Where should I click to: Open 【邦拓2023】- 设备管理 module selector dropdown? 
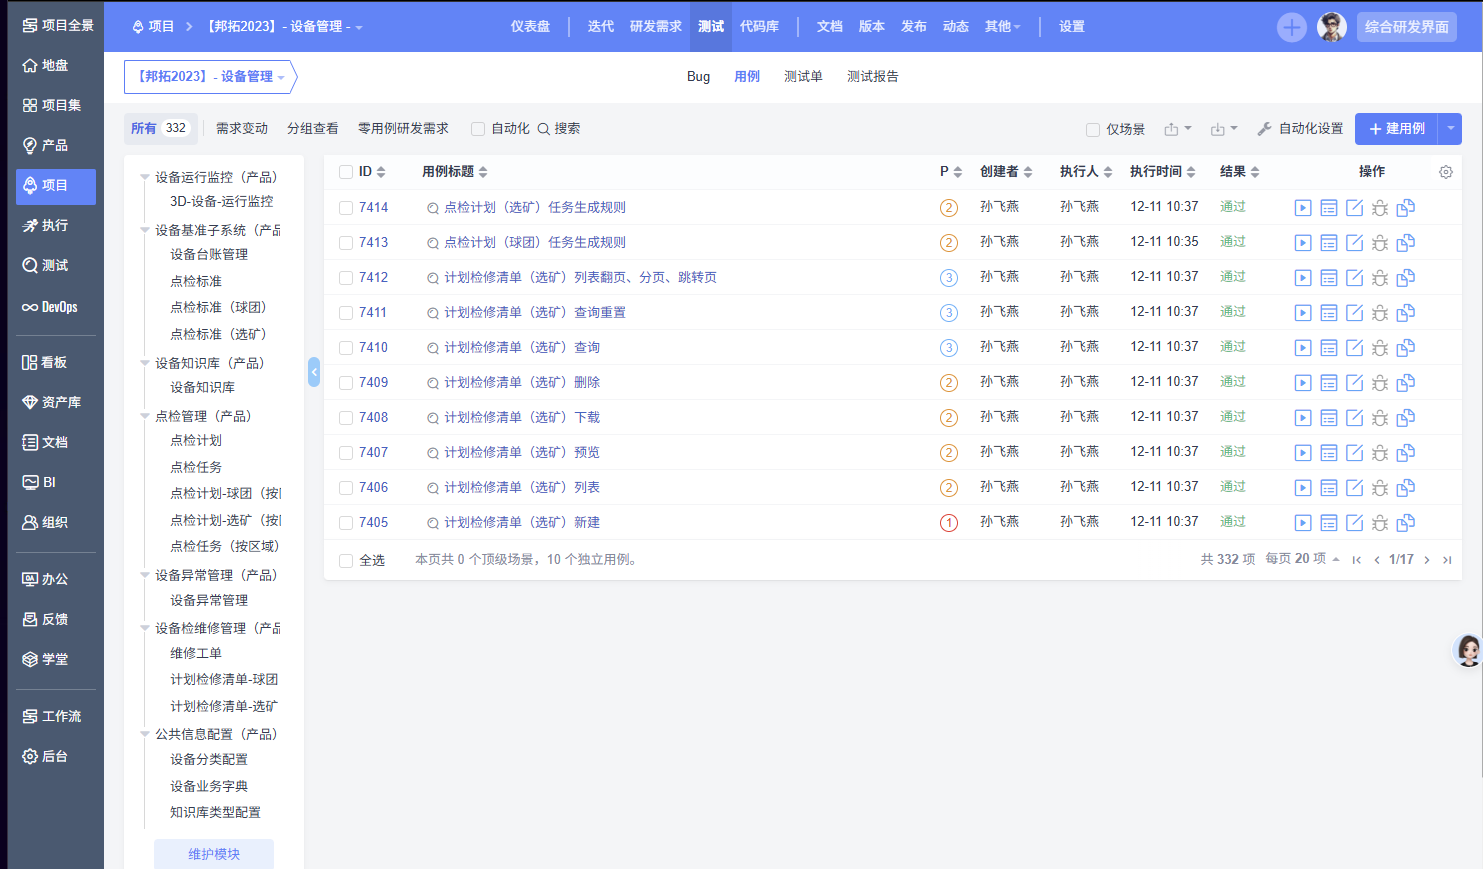tap(210, 77)
